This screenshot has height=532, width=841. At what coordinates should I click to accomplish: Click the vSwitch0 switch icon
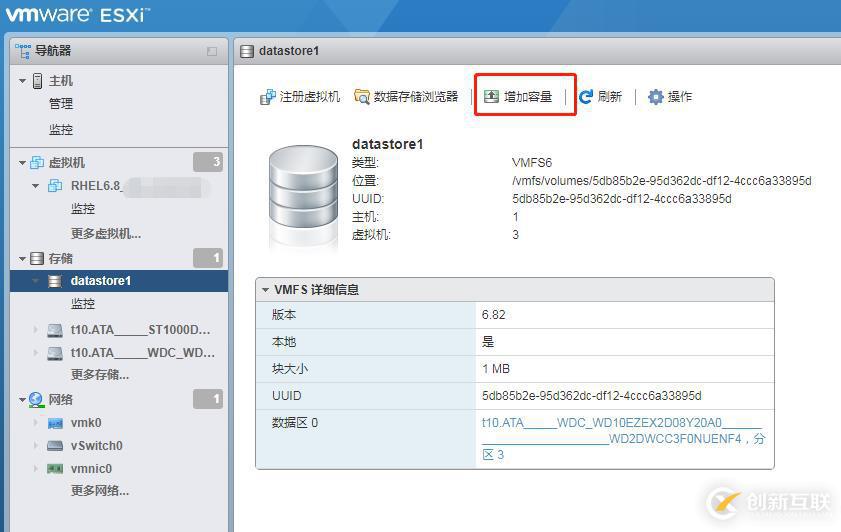point(55,446)
